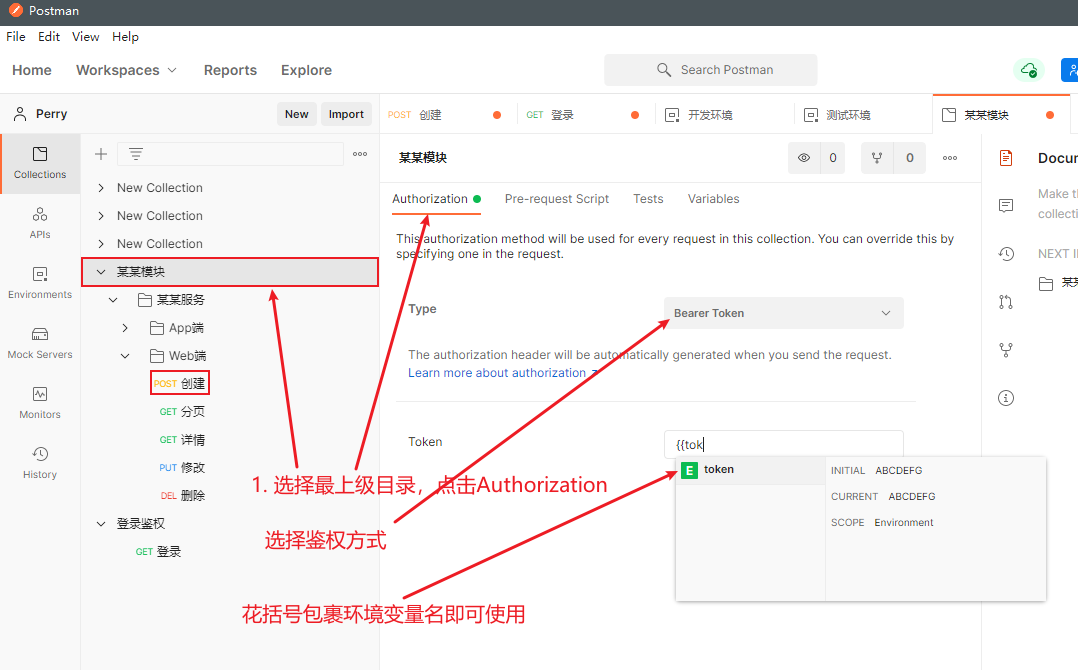Open the Reports page
This screenshot has width=1078, height=670.
(x=230, y=70)
